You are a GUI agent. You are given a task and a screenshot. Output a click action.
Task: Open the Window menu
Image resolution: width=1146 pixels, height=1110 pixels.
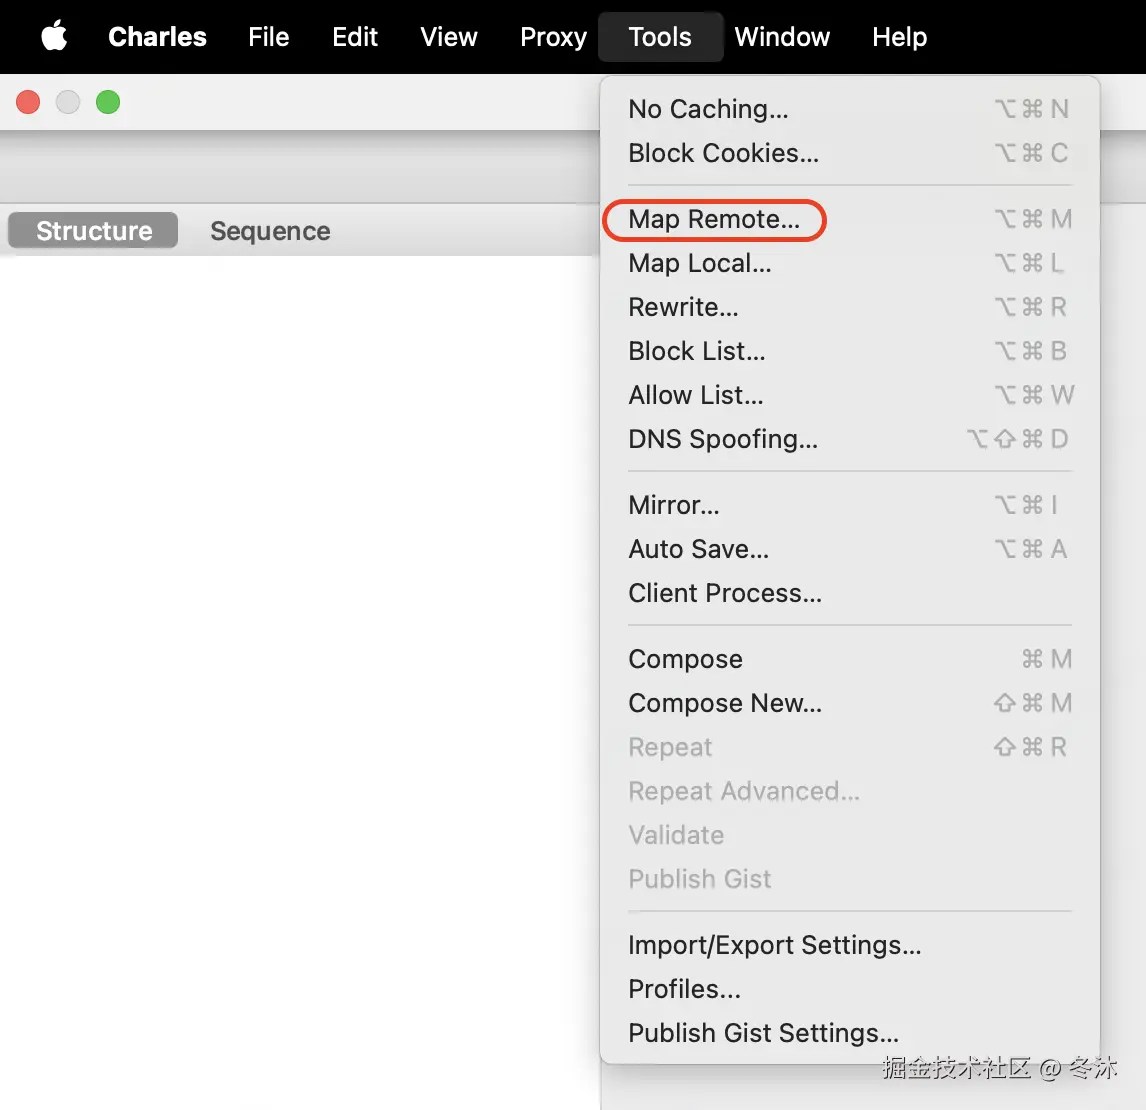[x=782, y=37]
